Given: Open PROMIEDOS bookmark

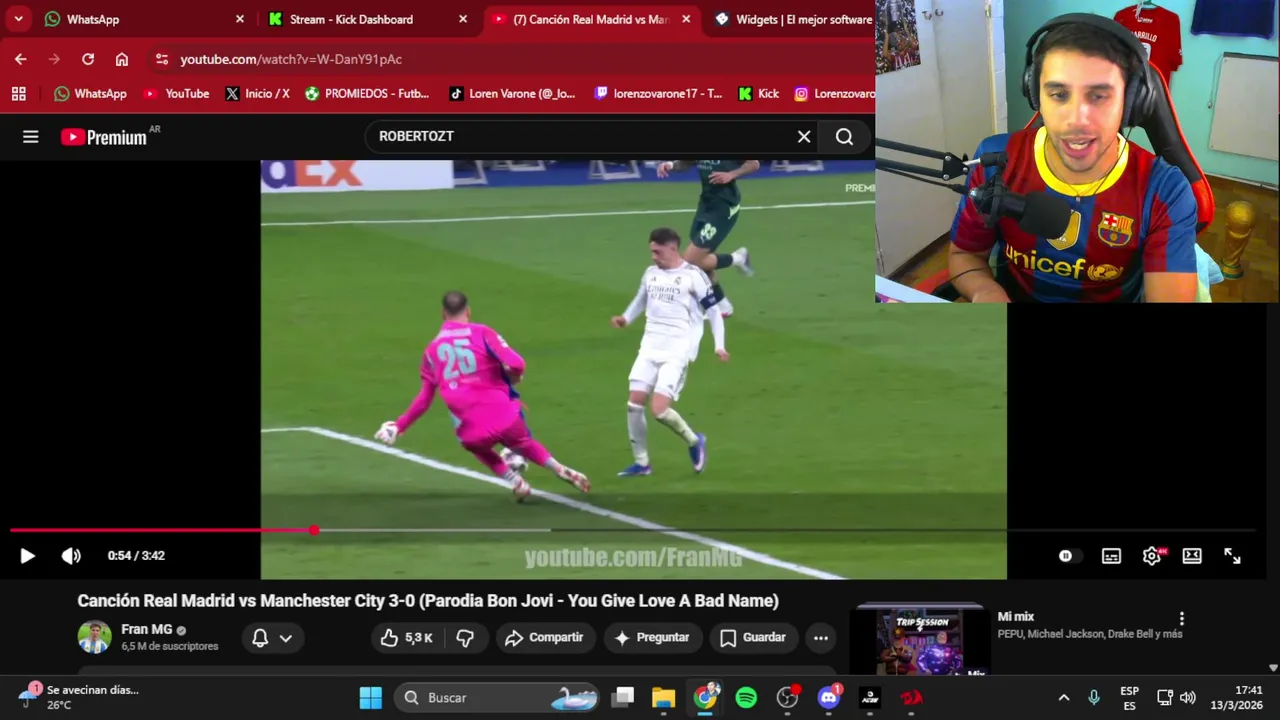Looking at the screenshot, I should [x=367, y=93].
